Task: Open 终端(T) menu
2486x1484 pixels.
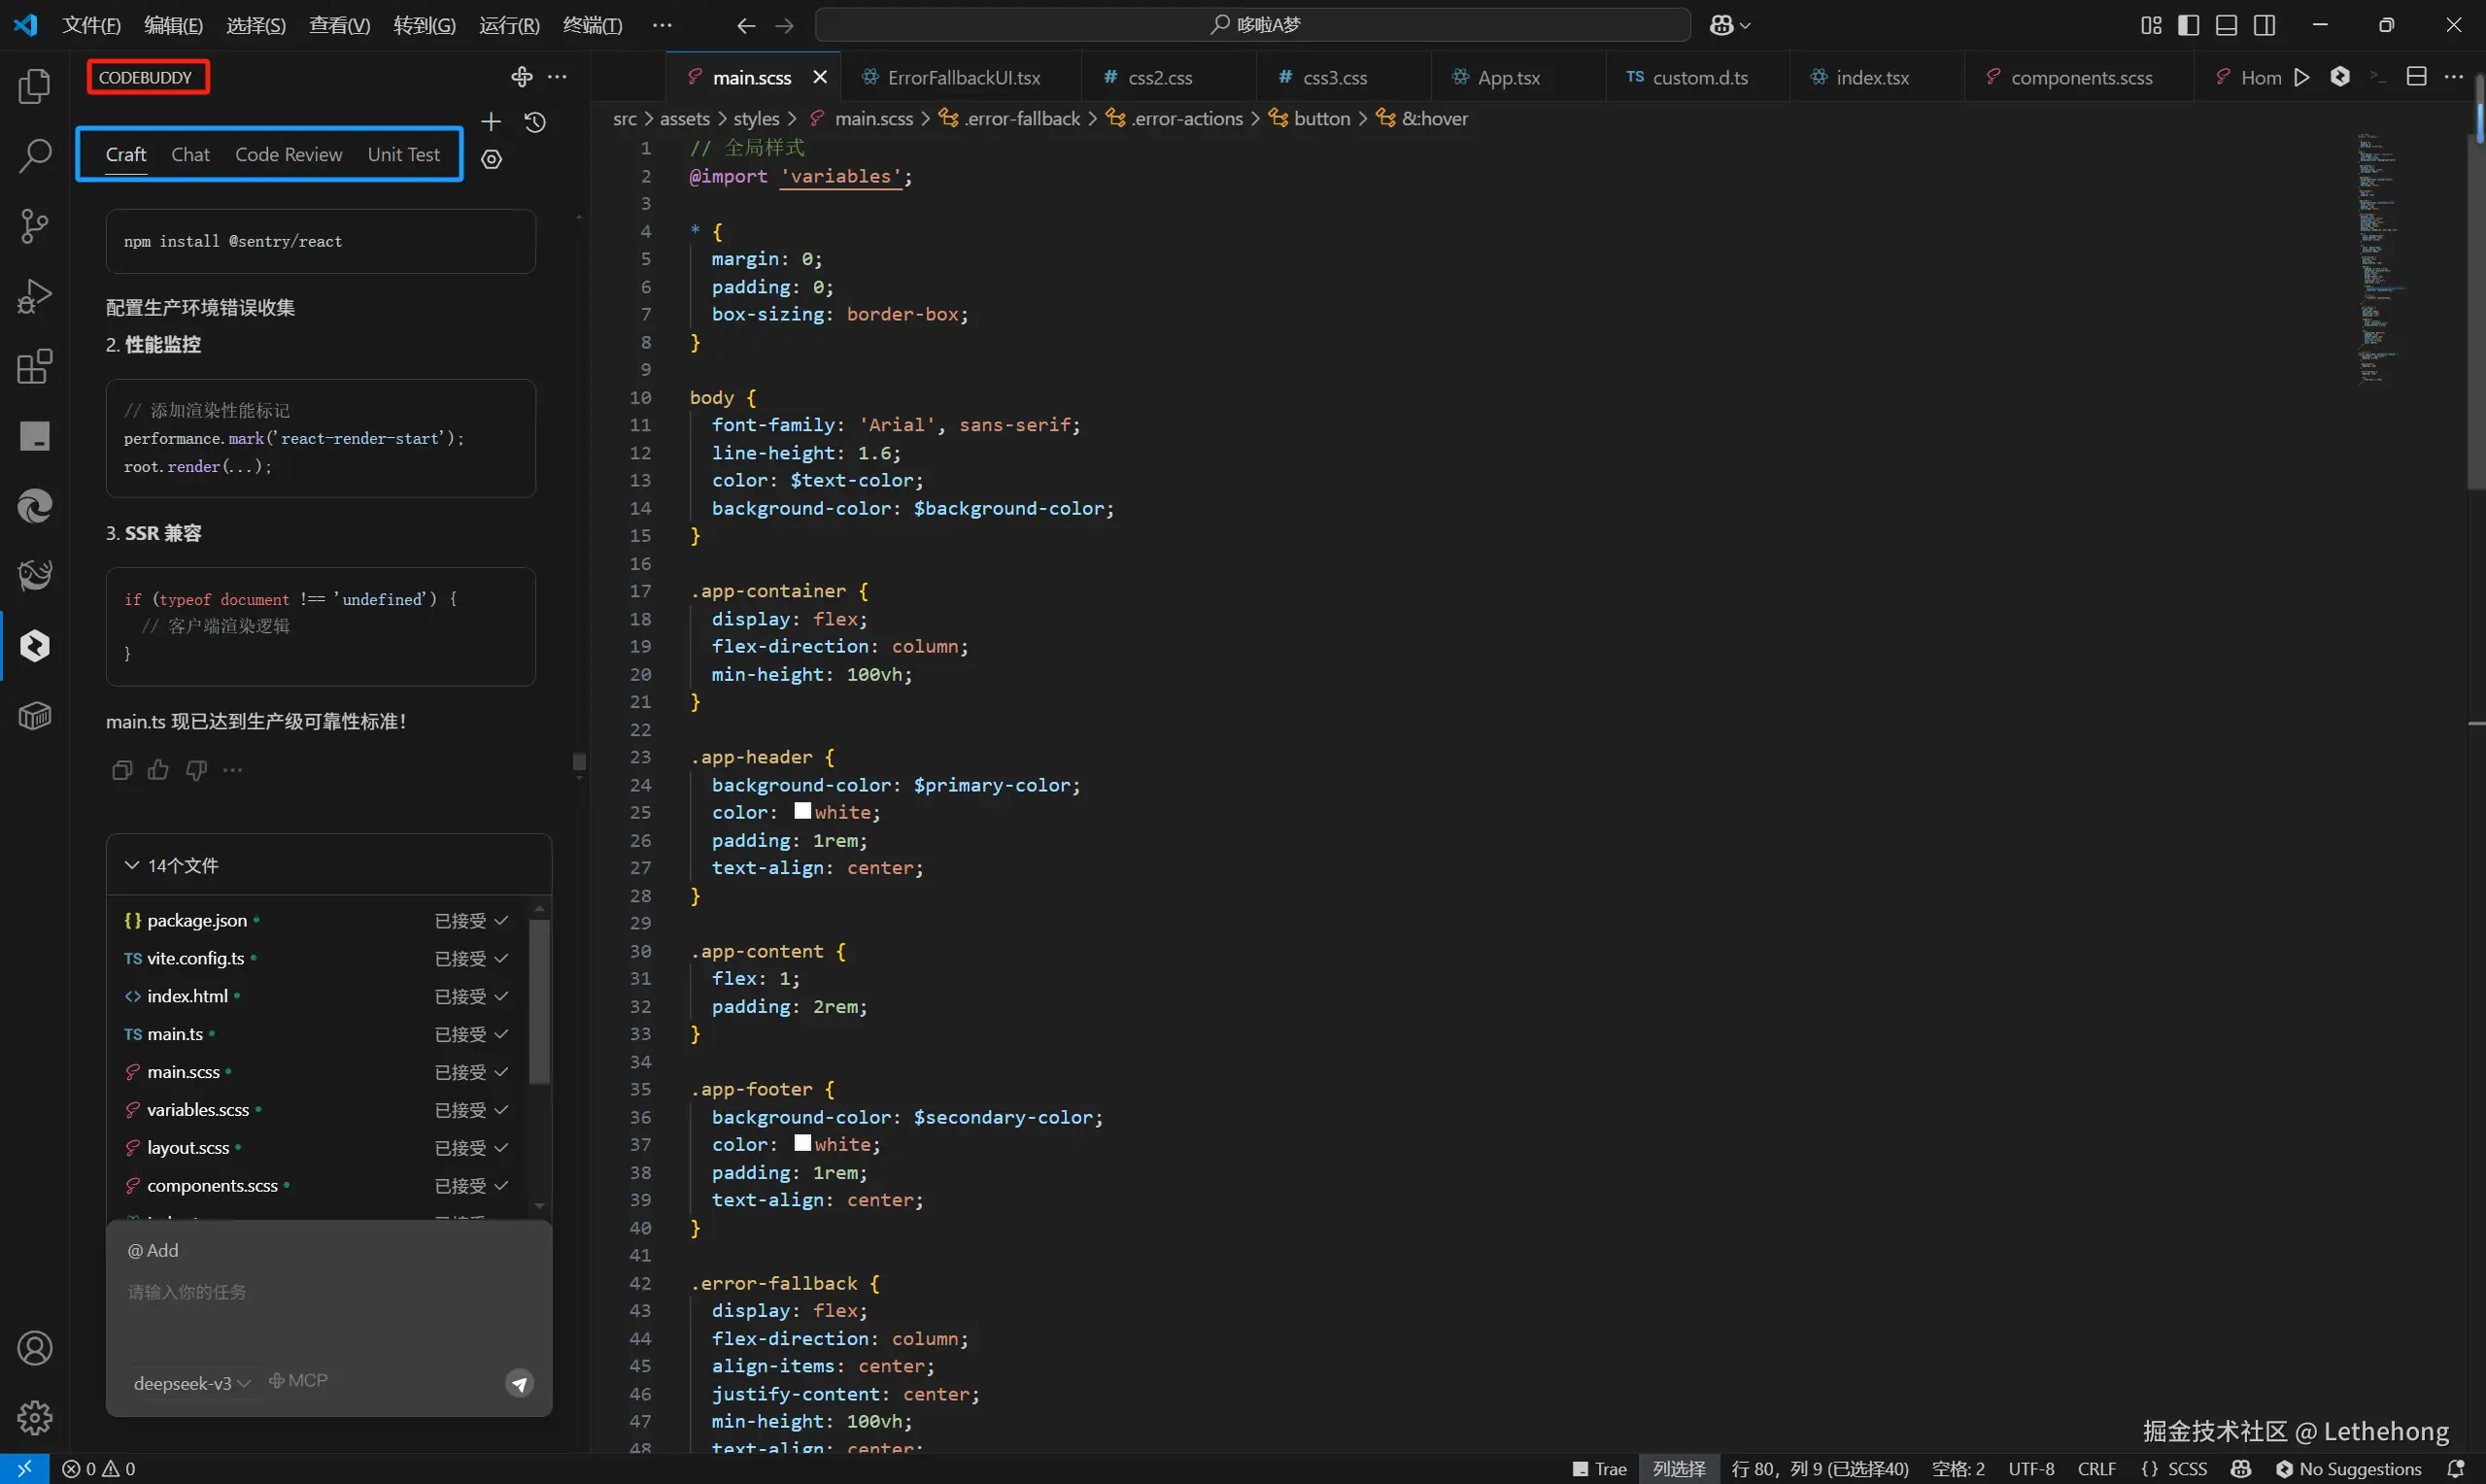Action: [592, 25]
